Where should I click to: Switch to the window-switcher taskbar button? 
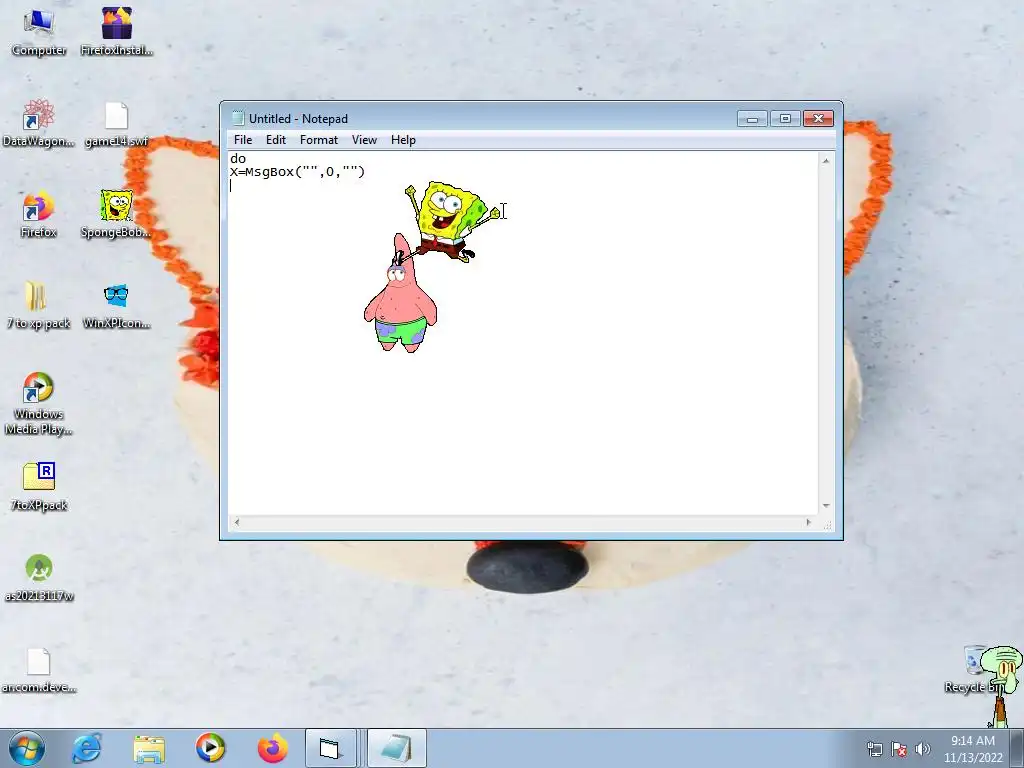tap(331, 748)
